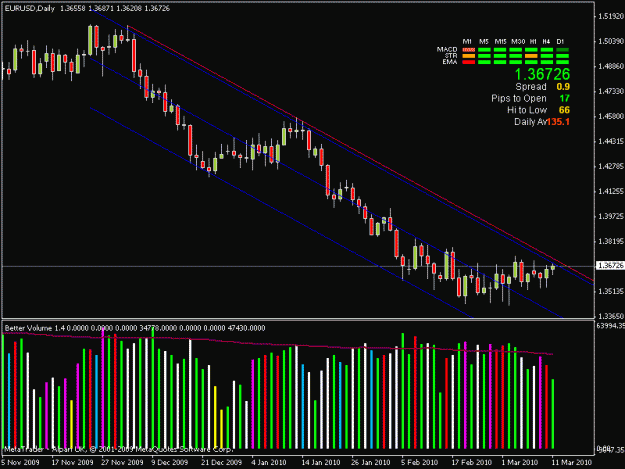
Task: Click the 1.35135 price axis label
Action: (x=611, y=291)
